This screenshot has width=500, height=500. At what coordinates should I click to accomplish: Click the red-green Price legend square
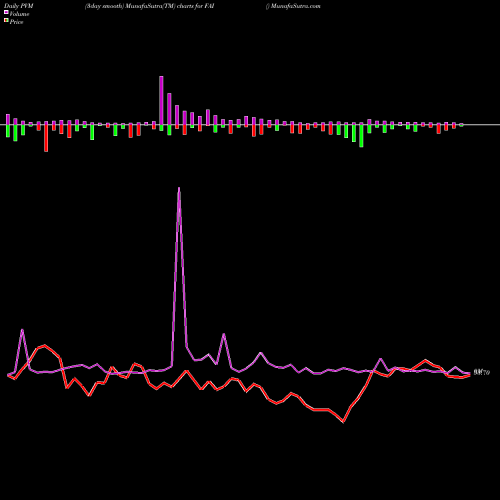click(x=6, y=21)
